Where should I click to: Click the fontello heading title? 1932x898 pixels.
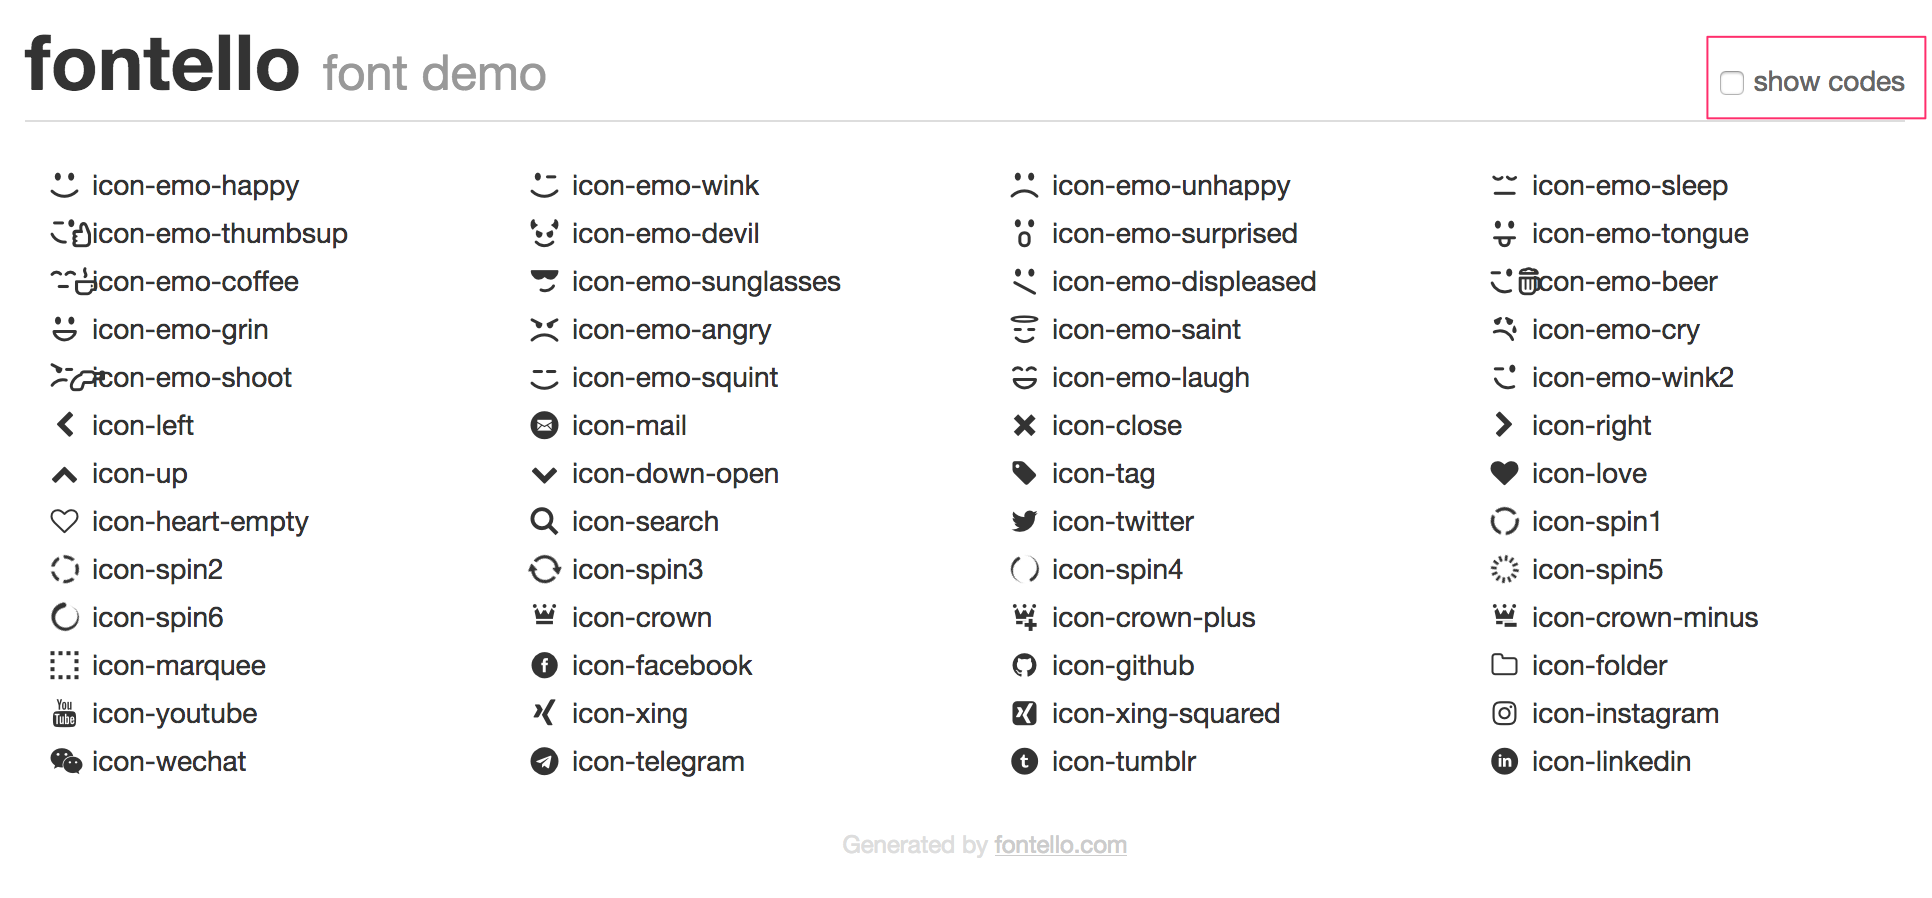pos(163,65)
